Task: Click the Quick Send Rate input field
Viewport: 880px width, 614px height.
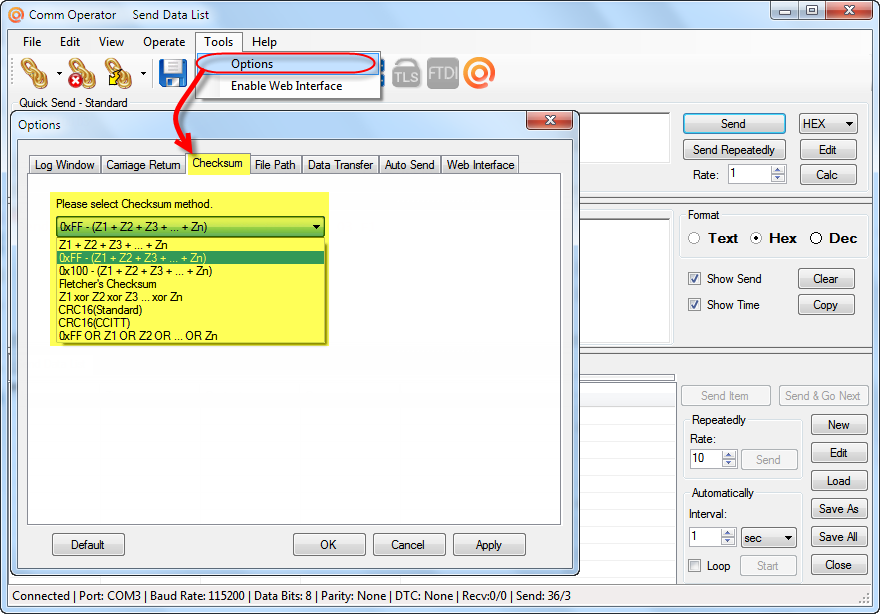Action: (x=750, y=175)
